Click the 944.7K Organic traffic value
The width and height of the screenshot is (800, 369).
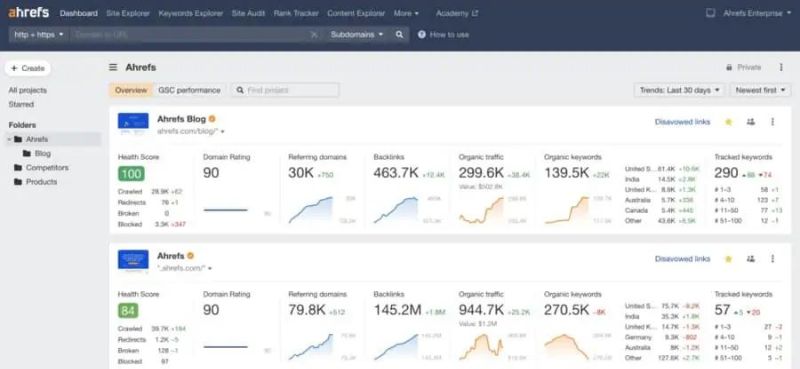481,310
